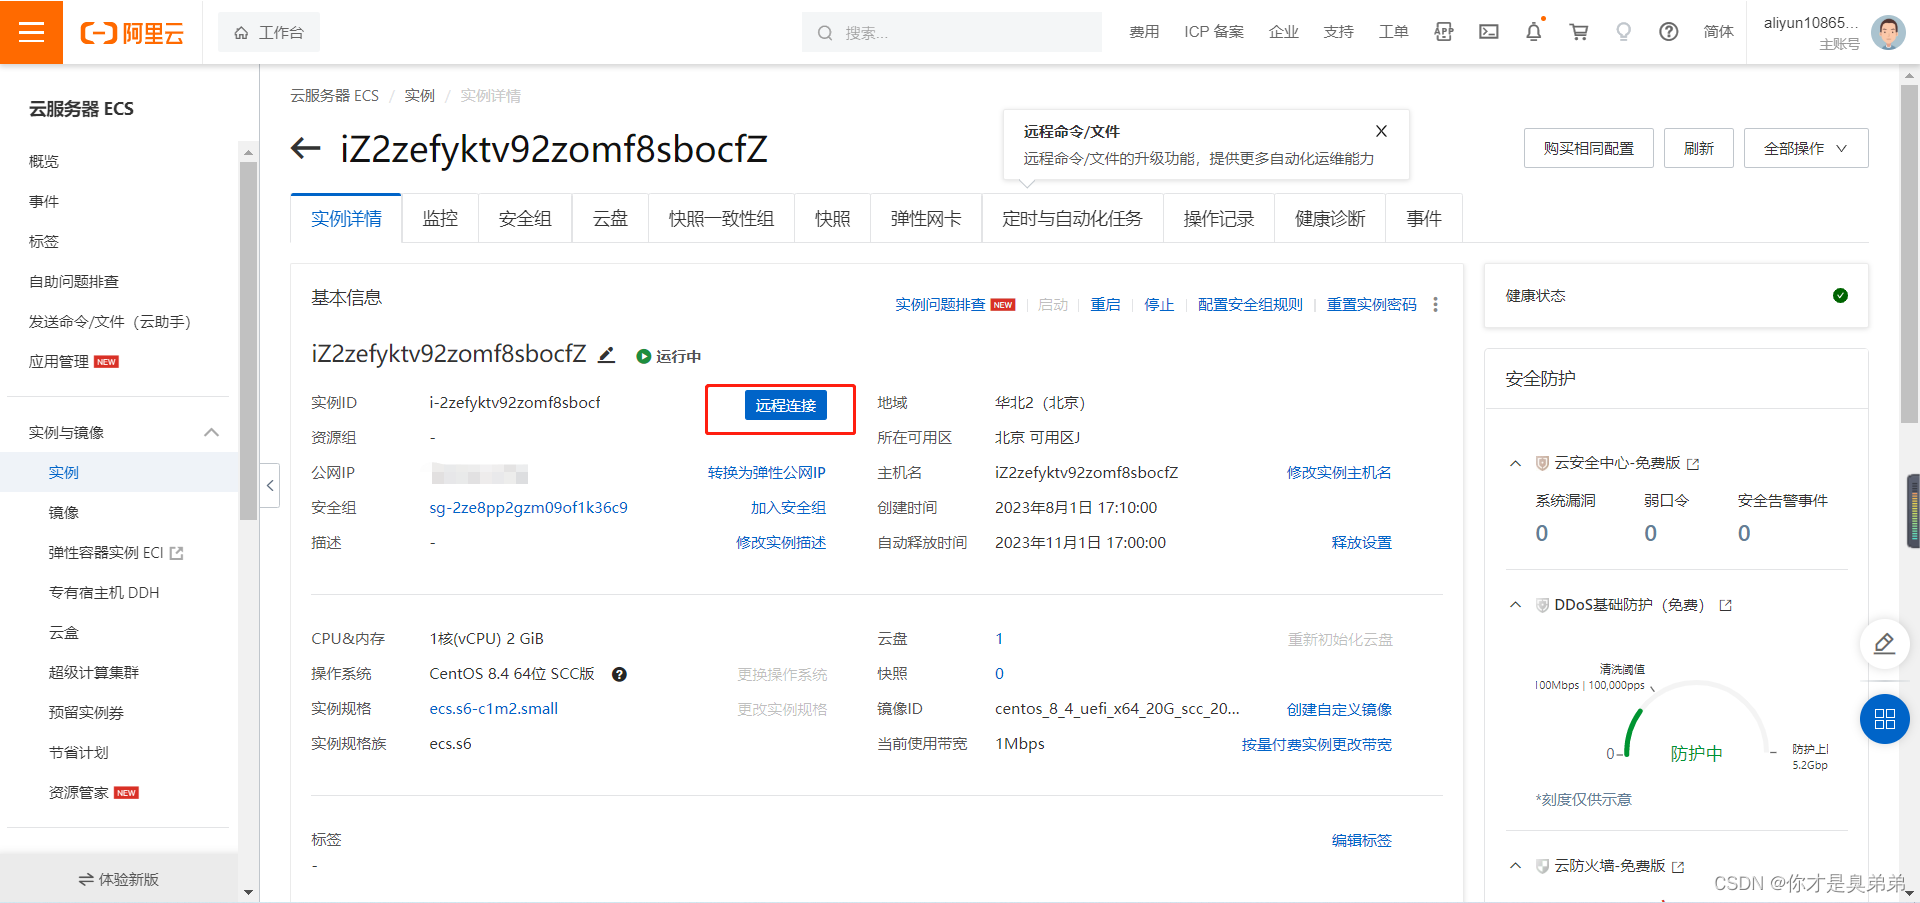Click 配置安全组规则 link

tap(1250, 305)
